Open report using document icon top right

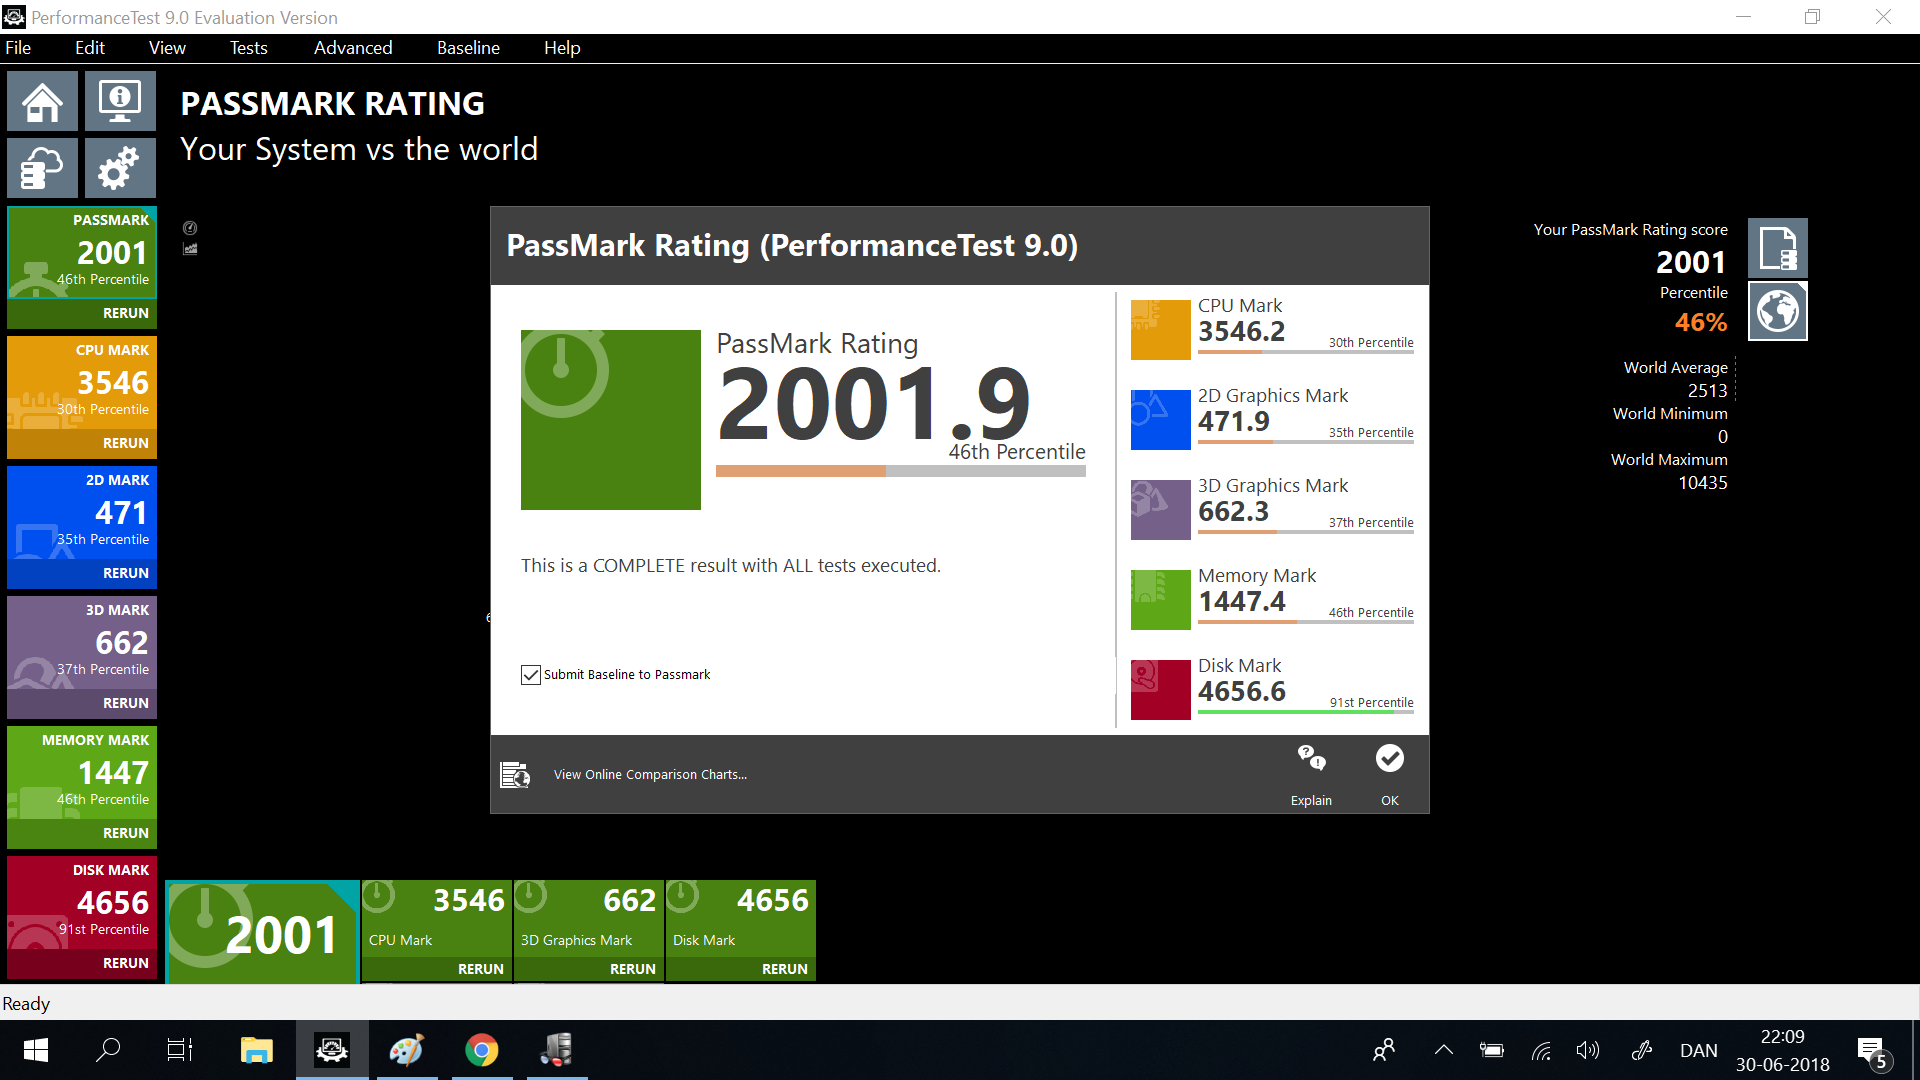pyautogui.click(x=1778, y=248)
